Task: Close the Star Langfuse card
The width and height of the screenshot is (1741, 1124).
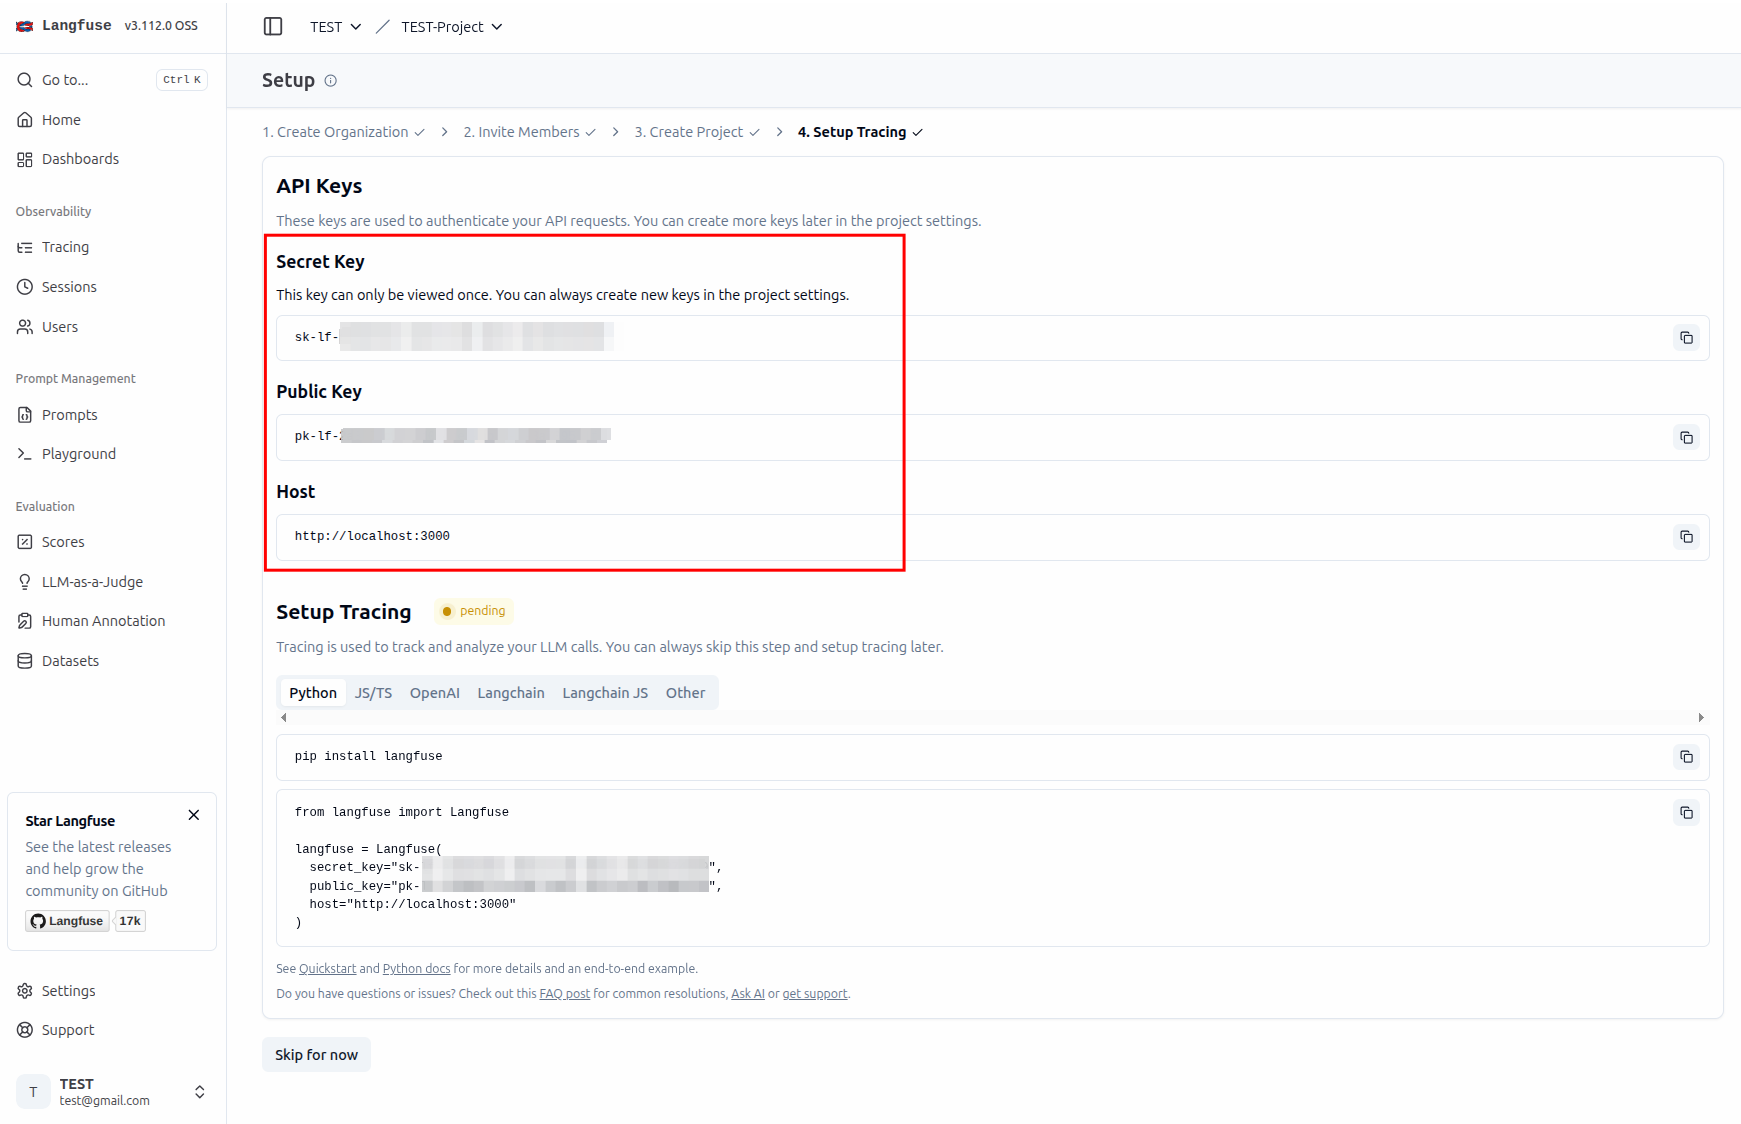Action: tap(194, 815)
